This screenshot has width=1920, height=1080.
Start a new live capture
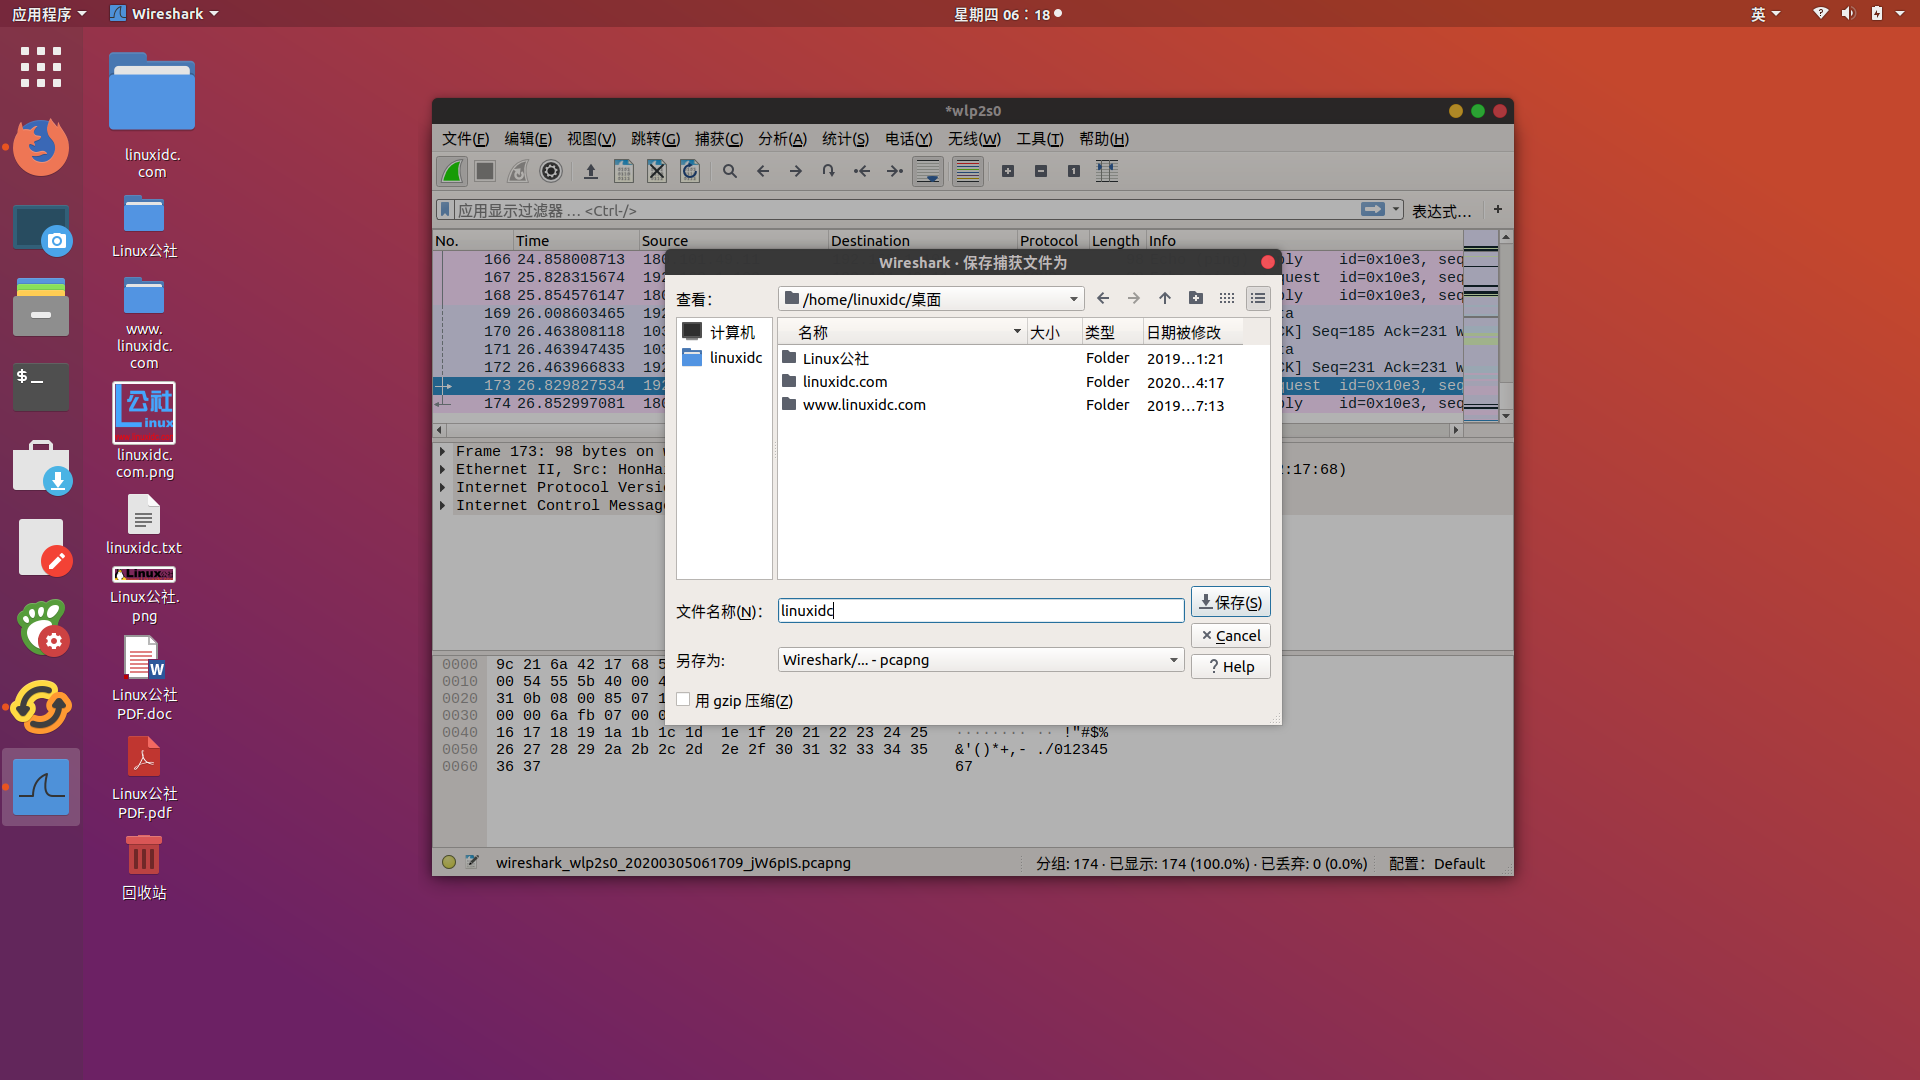point(451,170)
